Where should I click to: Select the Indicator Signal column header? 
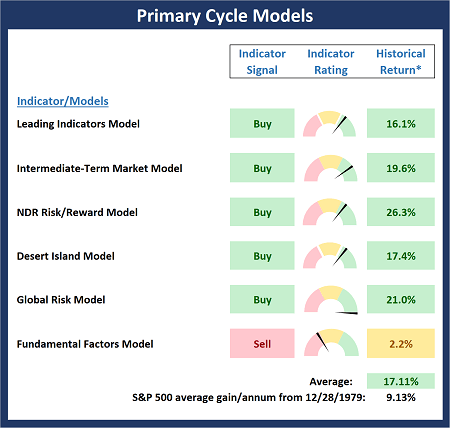pos(262,62)
